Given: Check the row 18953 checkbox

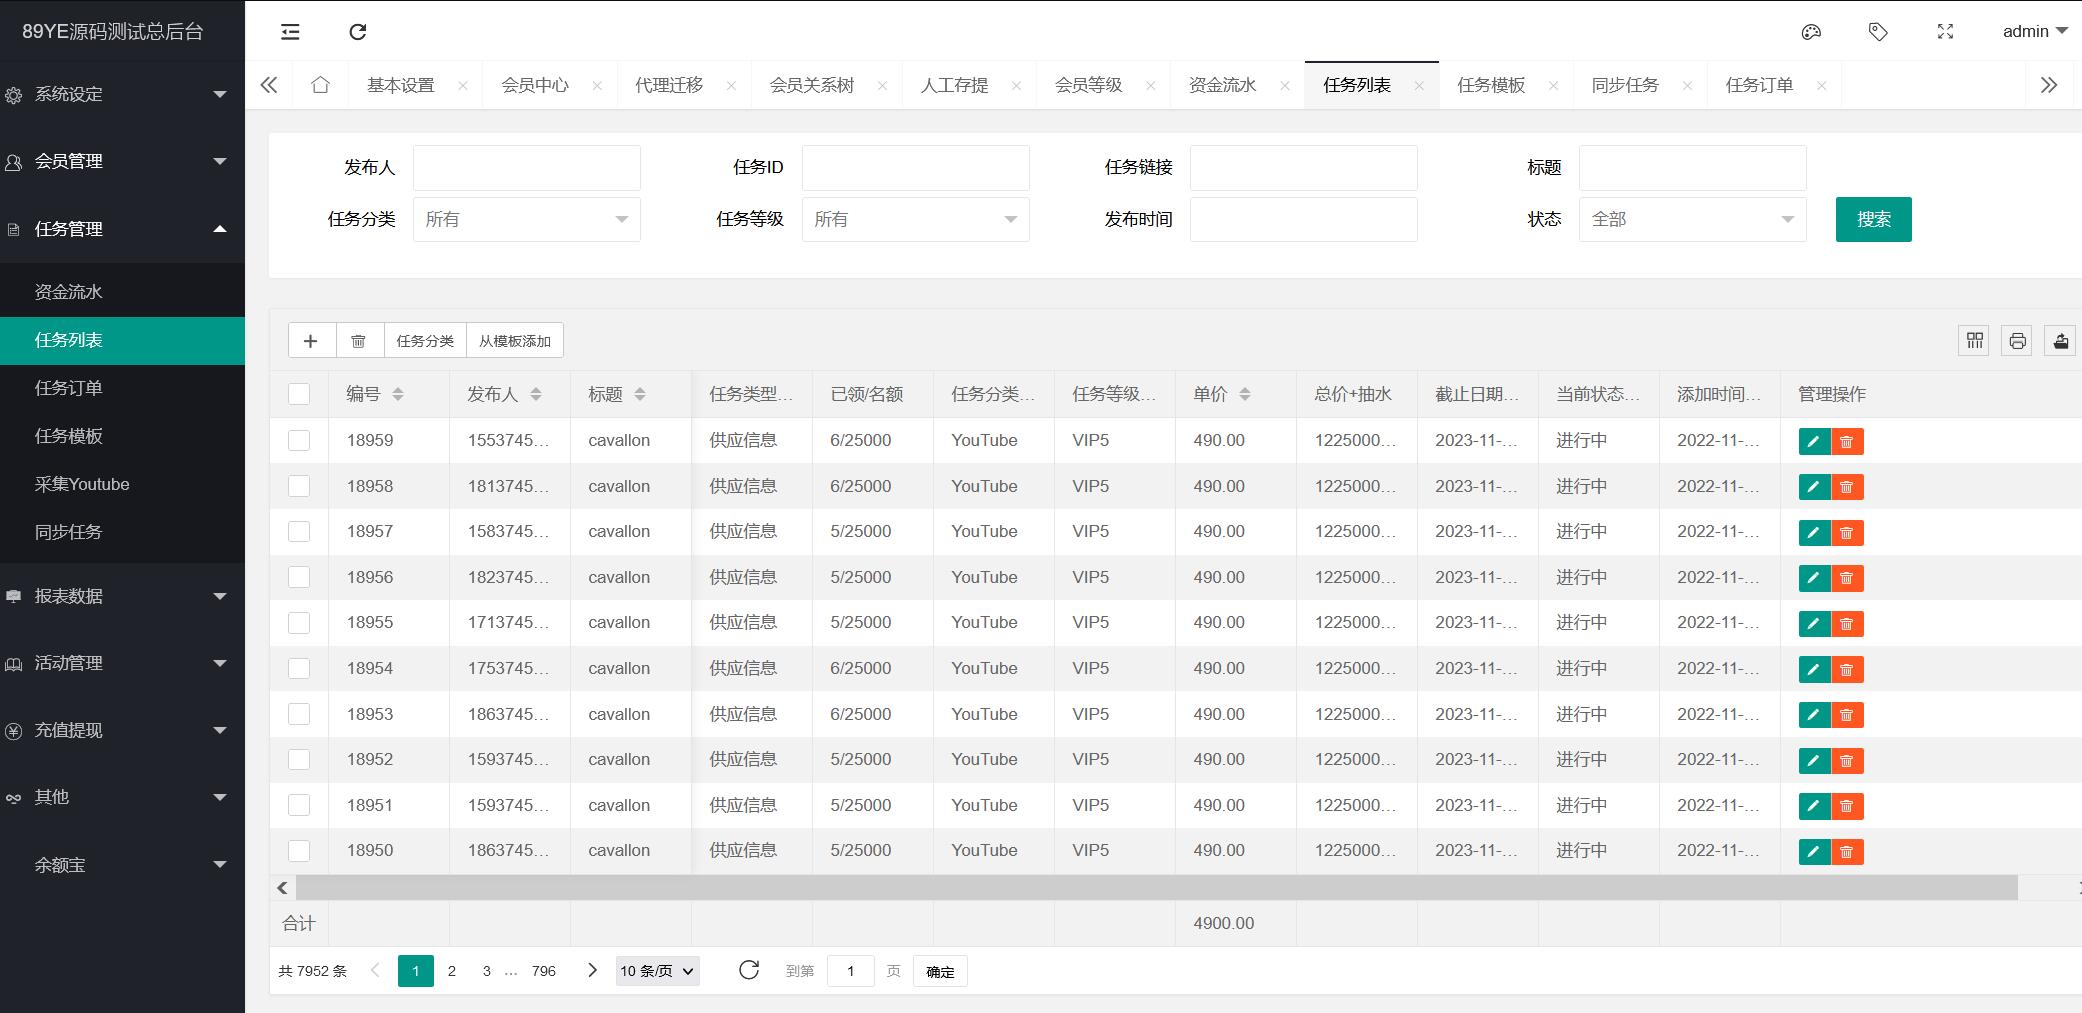Looking at the screenshot, I should 299,714.
